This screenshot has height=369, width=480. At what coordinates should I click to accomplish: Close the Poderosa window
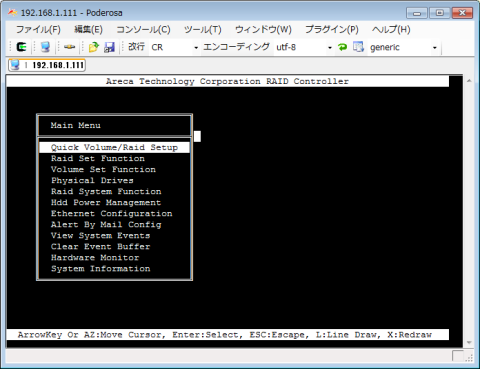pyautogui.click(x=462, y=13)
